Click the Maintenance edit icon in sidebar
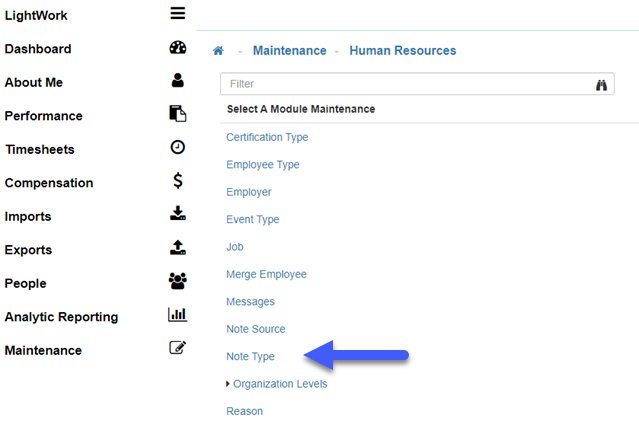Viewport: 639px width, 421px height. coord(177,348)
